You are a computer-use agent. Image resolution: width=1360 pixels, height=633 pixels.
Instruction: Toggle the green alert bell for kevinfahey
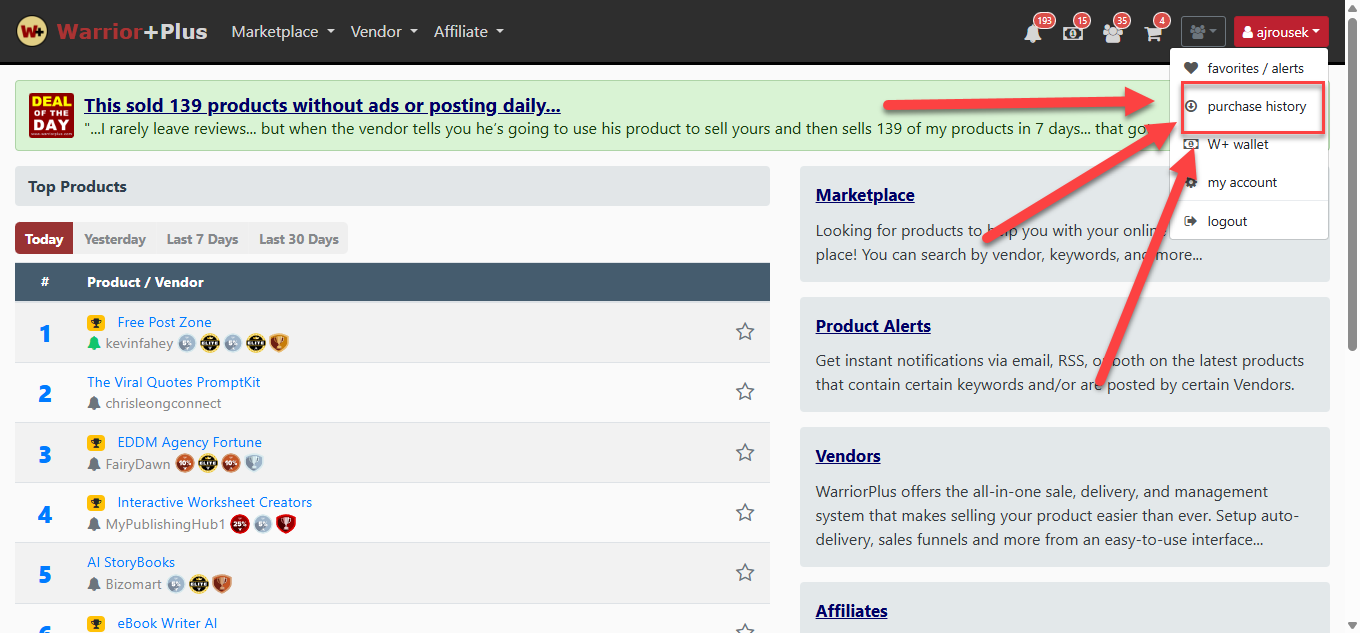tap(94, 343)
